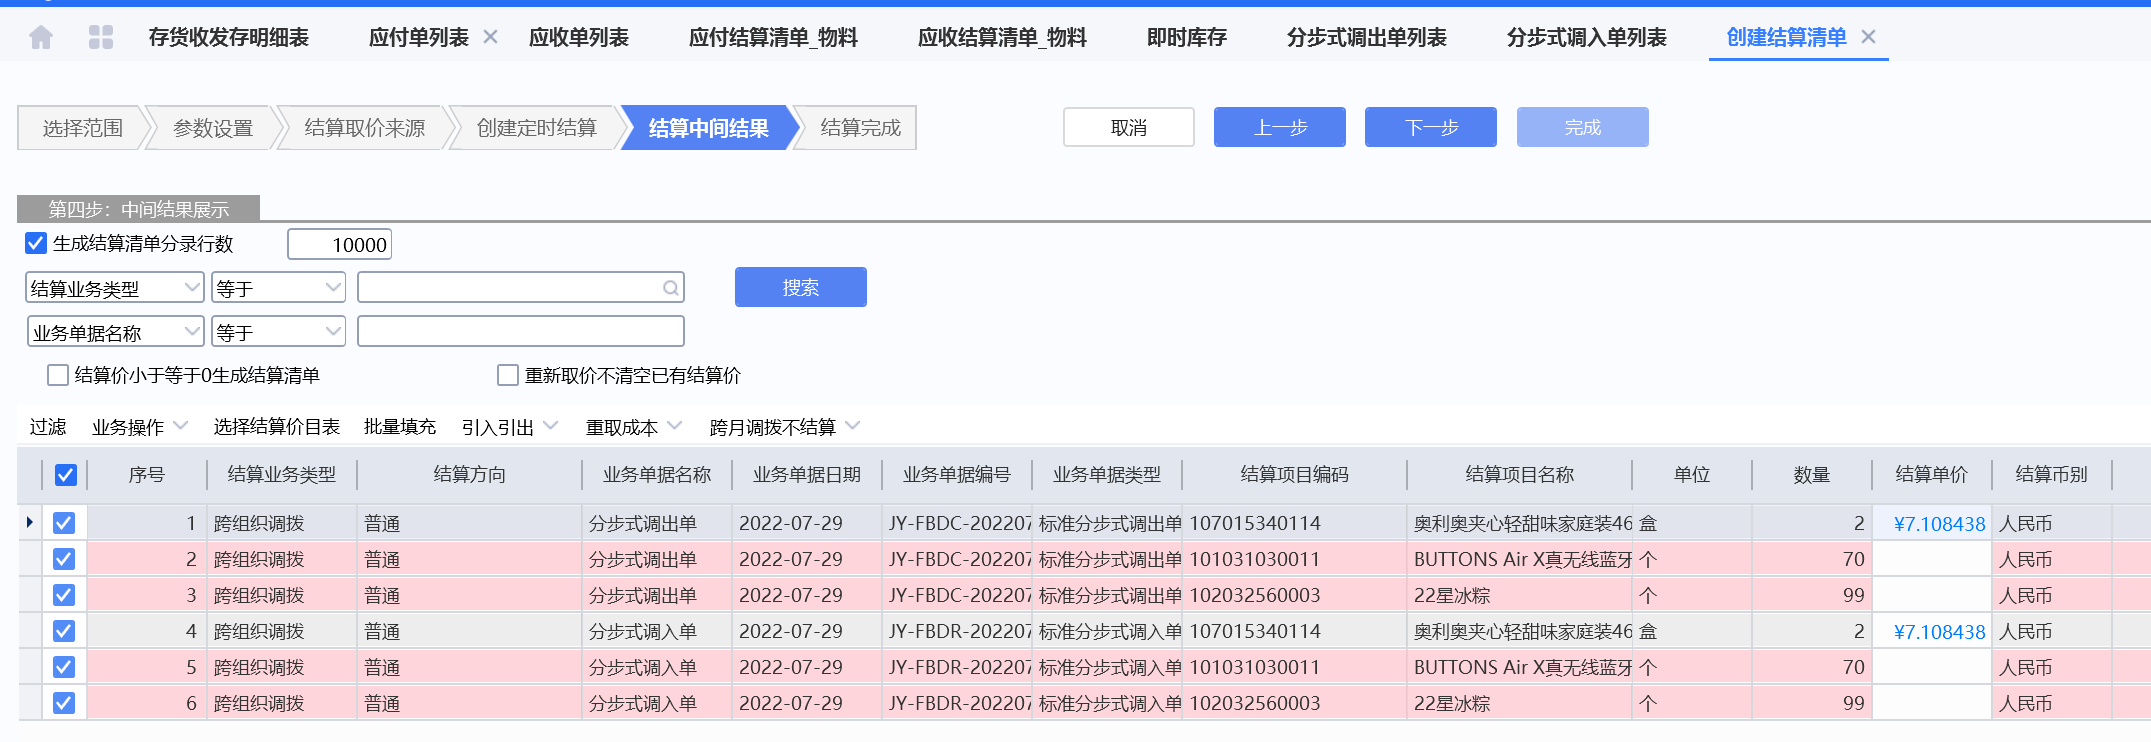
Task: Click 批量填充 toolbar item
Action: click(400, 427)
